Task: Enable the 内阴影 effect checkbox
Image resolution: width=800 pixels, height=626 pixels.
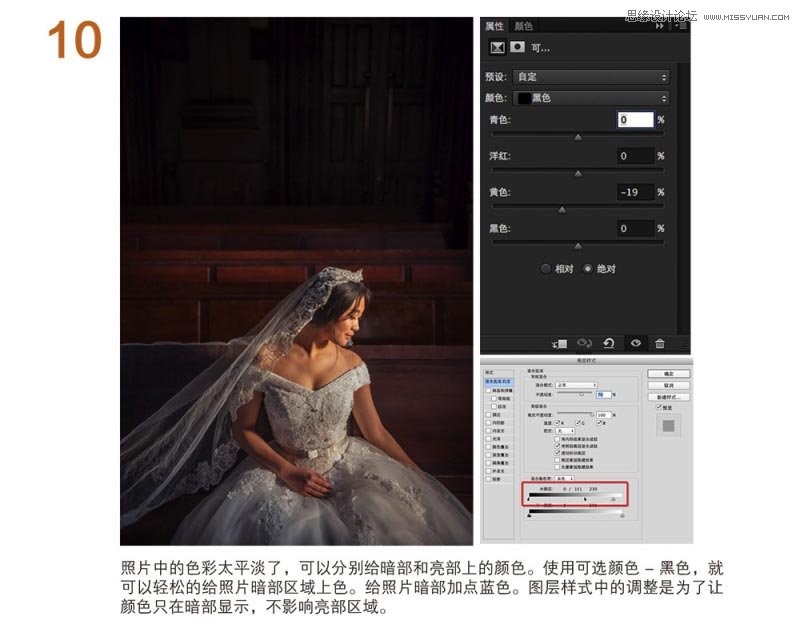Action: pos(488,422)
